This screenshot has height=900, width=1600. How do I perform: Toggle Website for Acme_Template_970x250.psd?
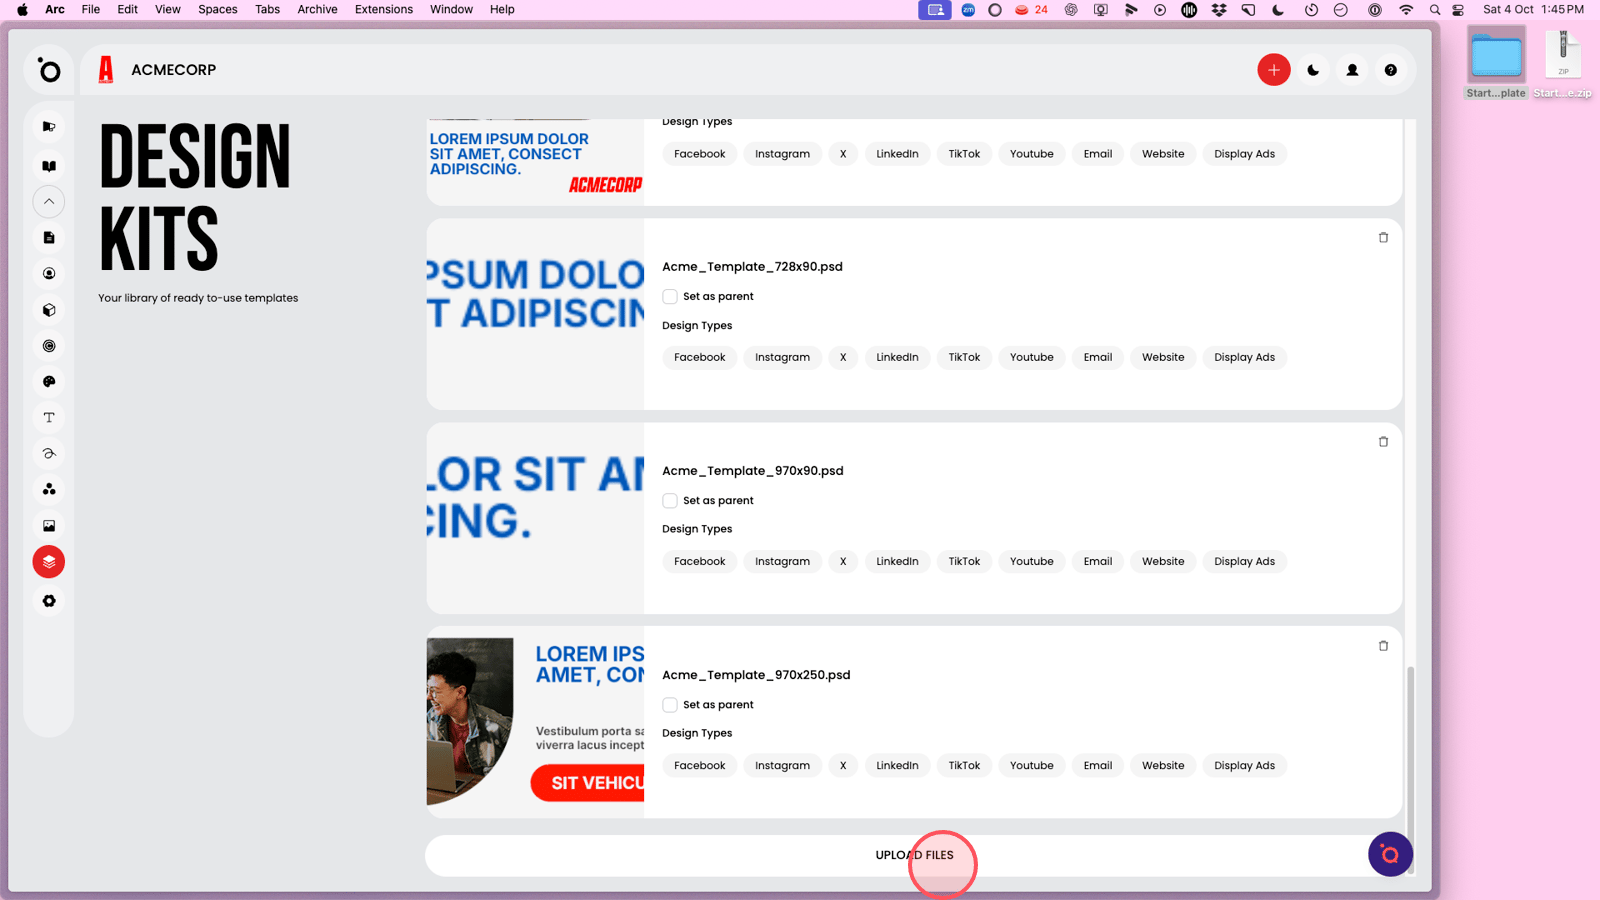point(1163,766)
